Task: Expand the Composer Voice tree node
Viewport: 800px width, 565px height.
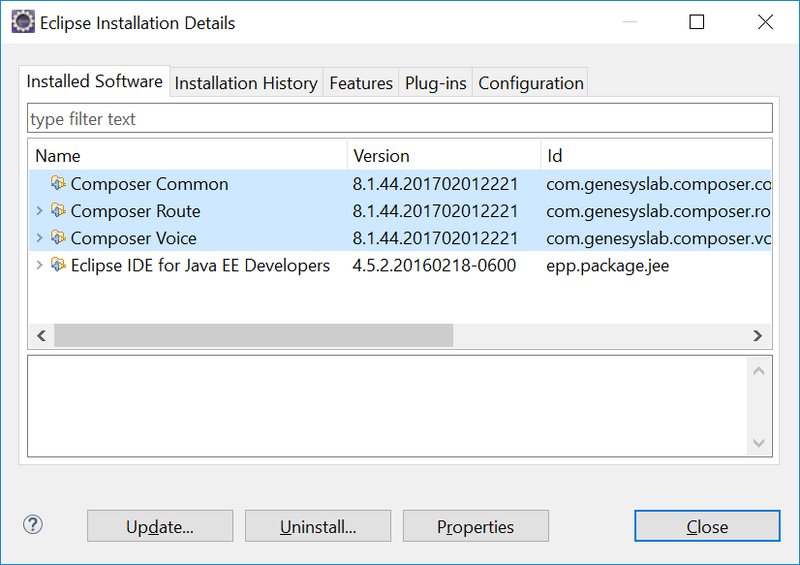Action: coord(40,238)
